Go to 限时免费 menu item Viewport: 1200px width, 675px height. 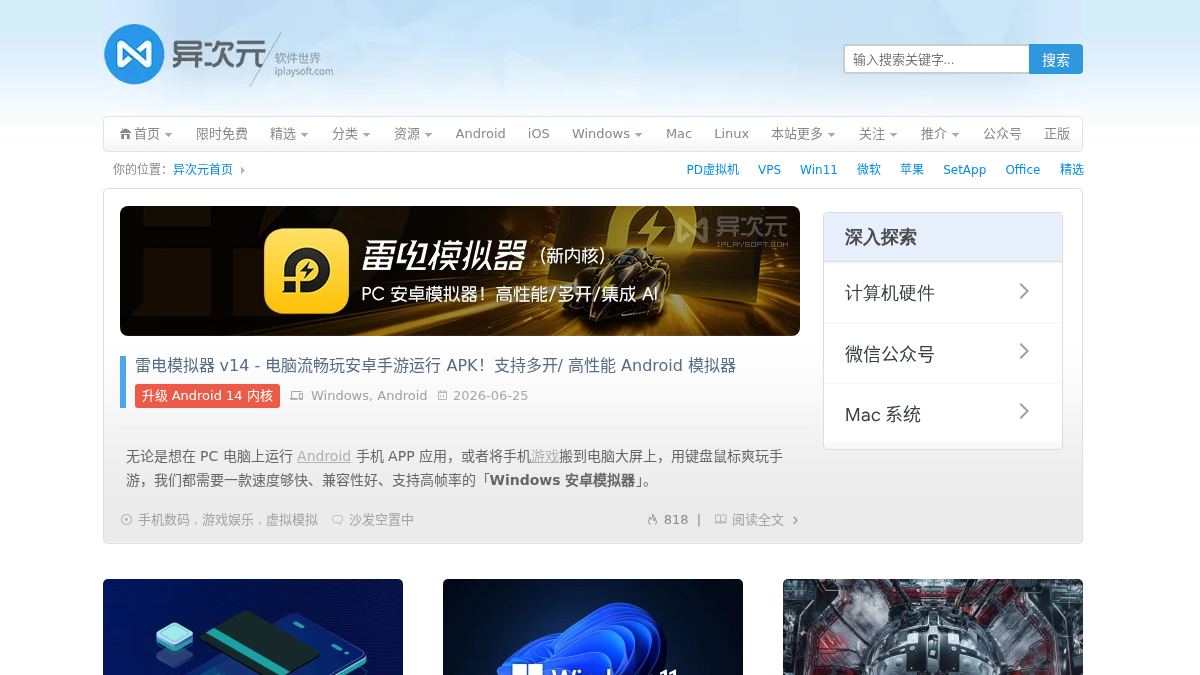(222, 134)
